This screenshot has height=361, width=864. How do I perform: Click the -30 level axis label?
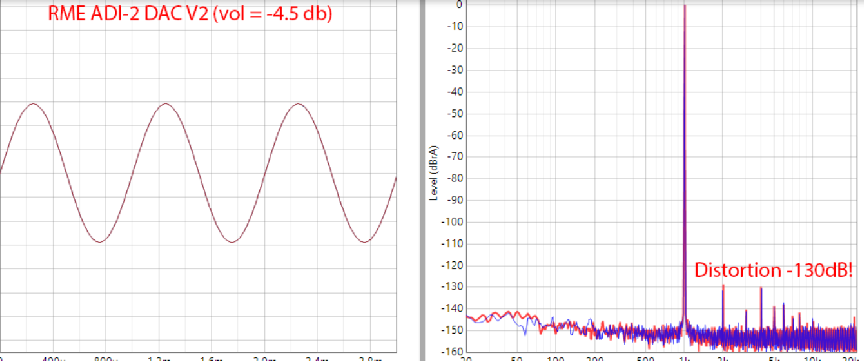click(x=455, y=70)
